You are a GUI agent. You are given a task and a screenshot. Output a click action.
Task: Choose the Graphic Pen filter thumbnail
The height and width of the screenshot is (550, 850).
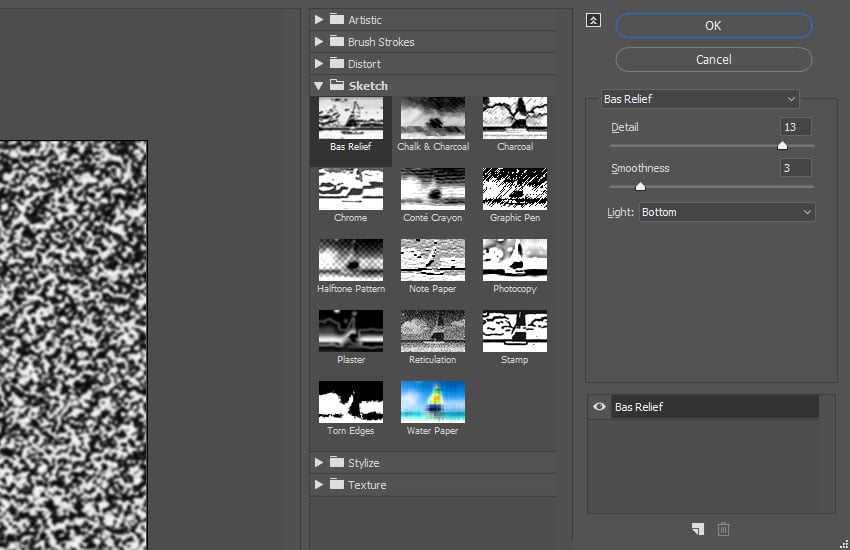[x=514, y=189]
